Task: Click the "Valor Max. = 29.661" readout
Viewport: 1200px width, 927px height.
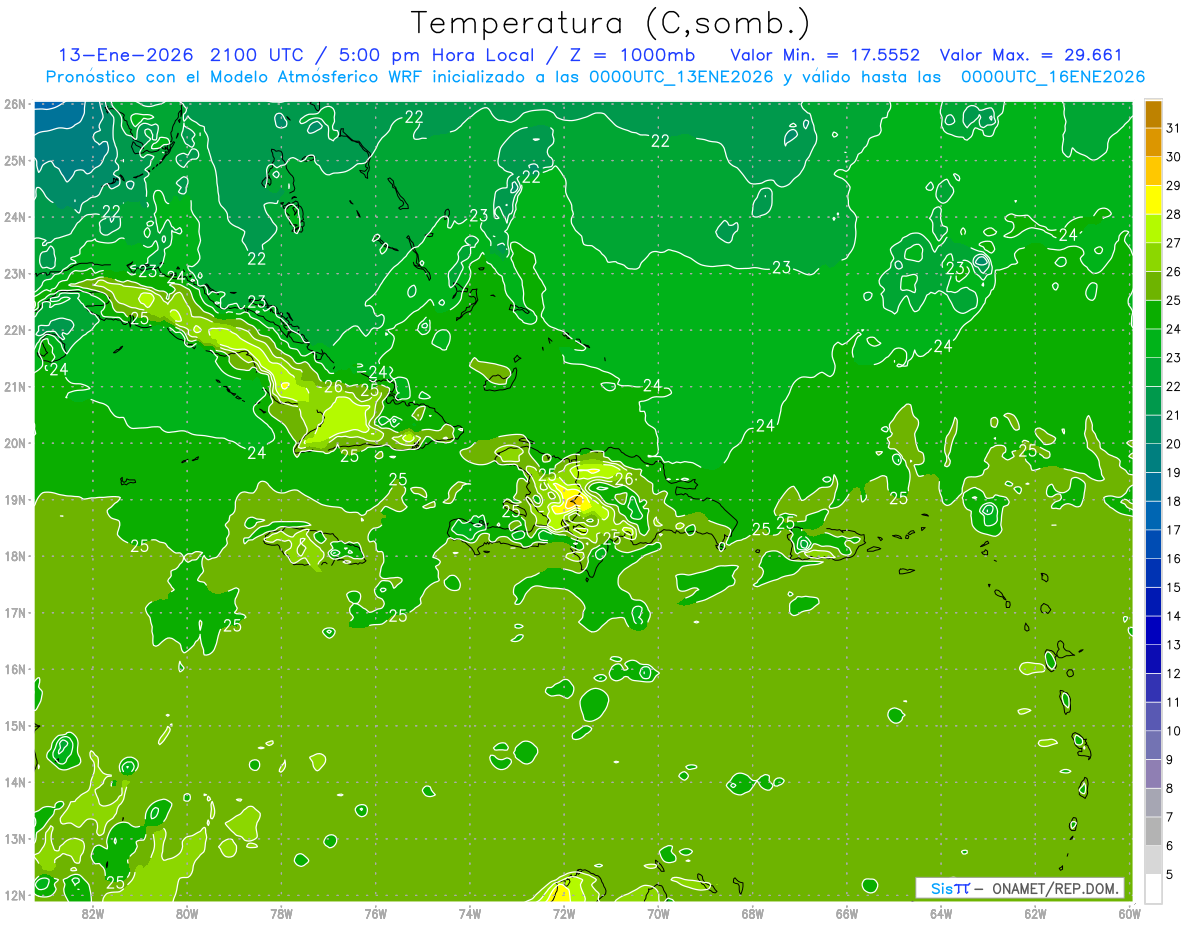Action: tap(1031, 55)
